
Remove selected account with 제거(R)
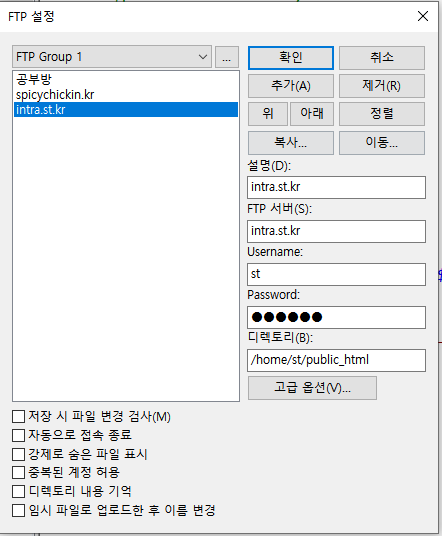pos(381,86)
